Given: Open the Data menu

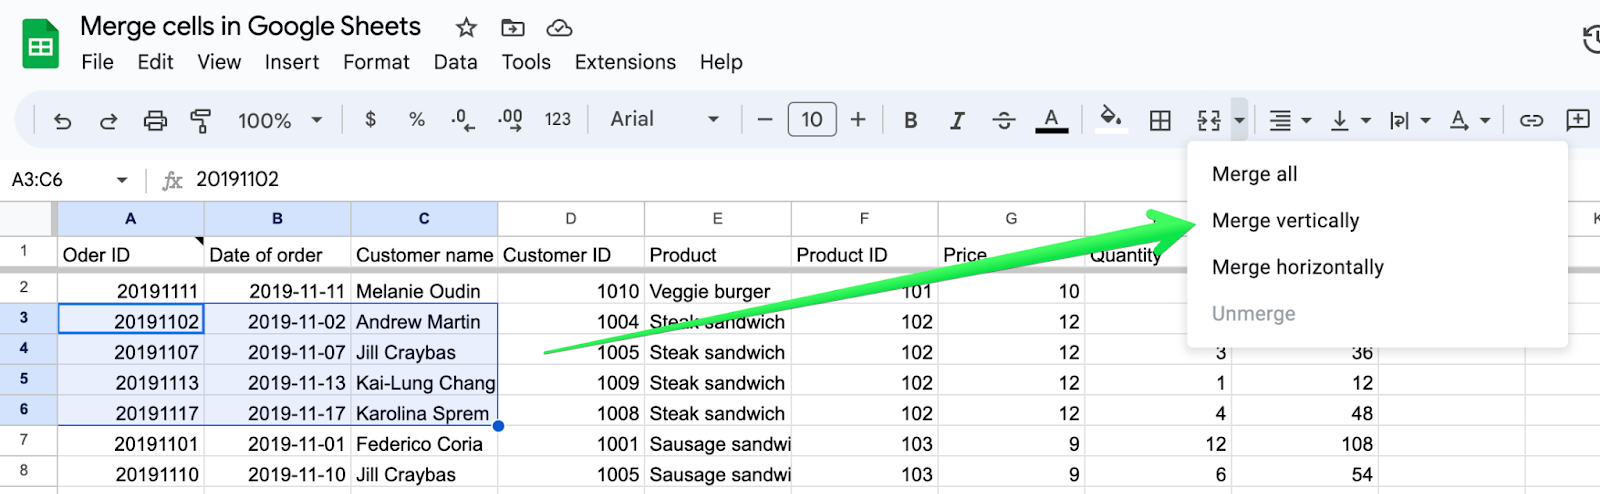Looking at the screenshot, I should pos(455,62).
